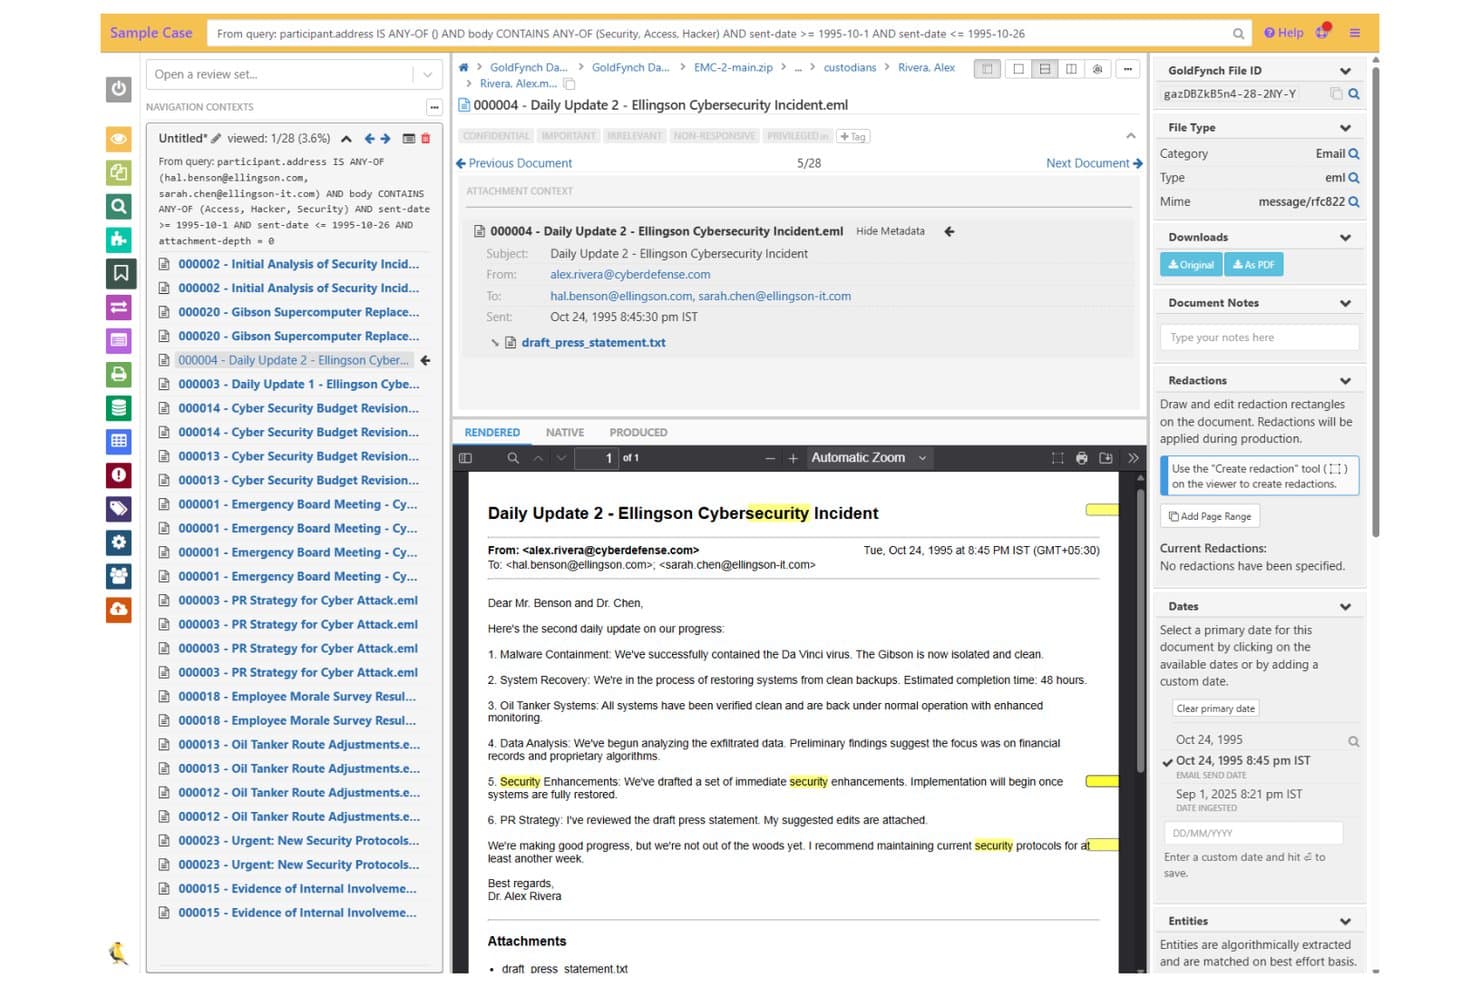Screen dimensions: 1480x987
Task: Search by GoldFynch File ID value magnifier
Action: (1354, 94)
